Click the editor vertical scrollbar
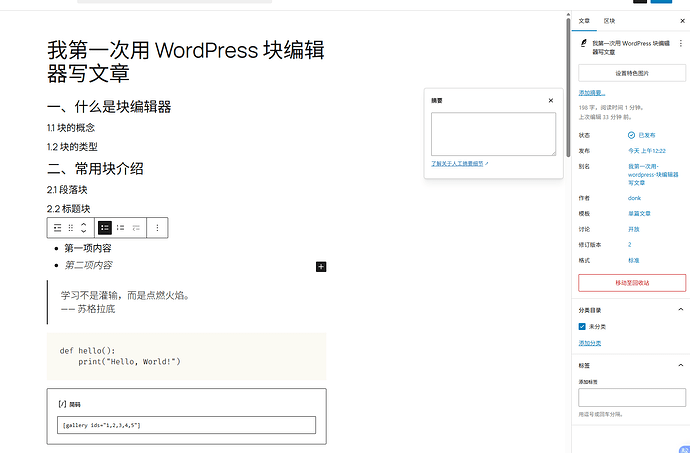This screenshot has height=453, width=690. point(568,88)
